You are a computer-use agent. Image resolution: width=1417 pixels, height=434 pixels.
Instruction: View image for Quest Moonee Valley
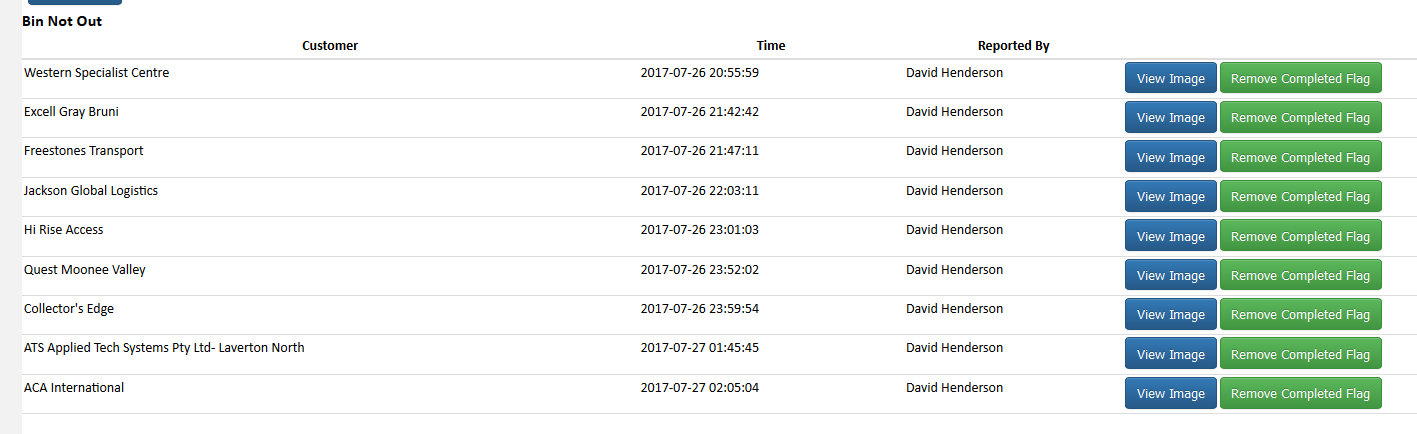click(x=1171, y=275)
